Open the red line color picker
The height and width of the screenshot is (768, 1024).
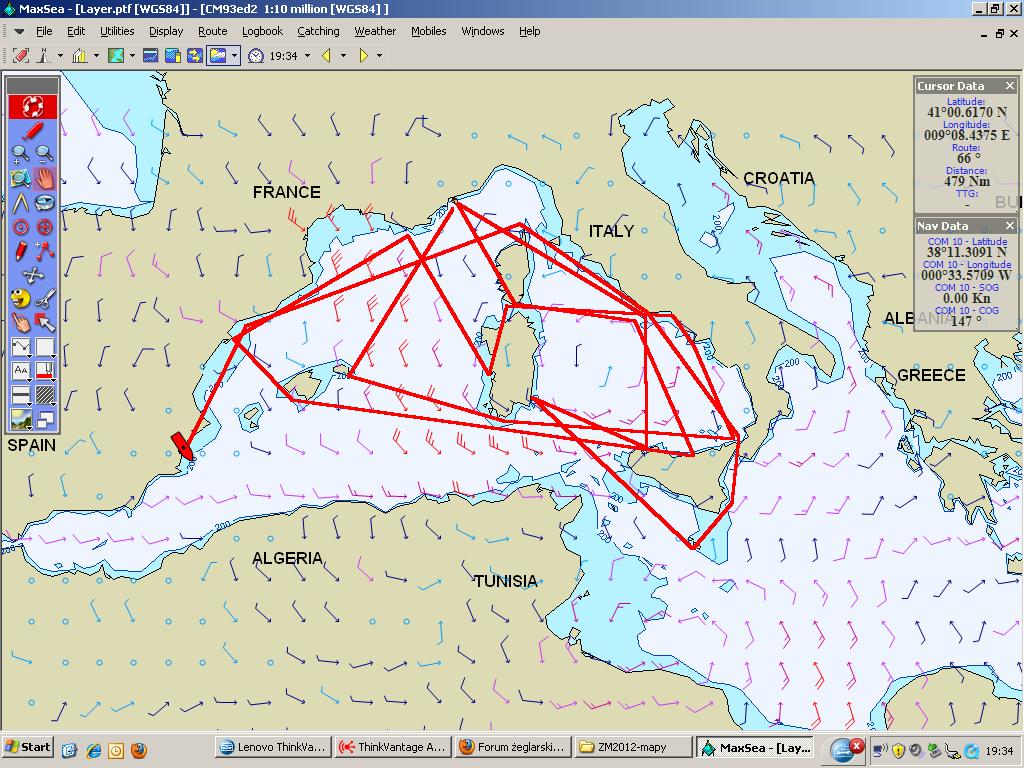tap(44, 372)
